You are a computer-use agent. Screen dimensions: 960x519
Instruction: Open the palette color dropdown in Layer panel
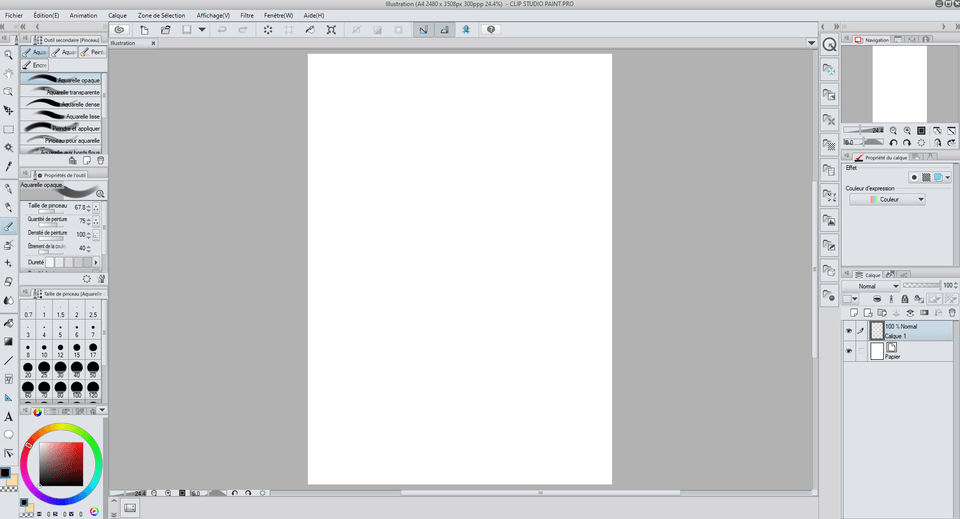pos(850,299)
